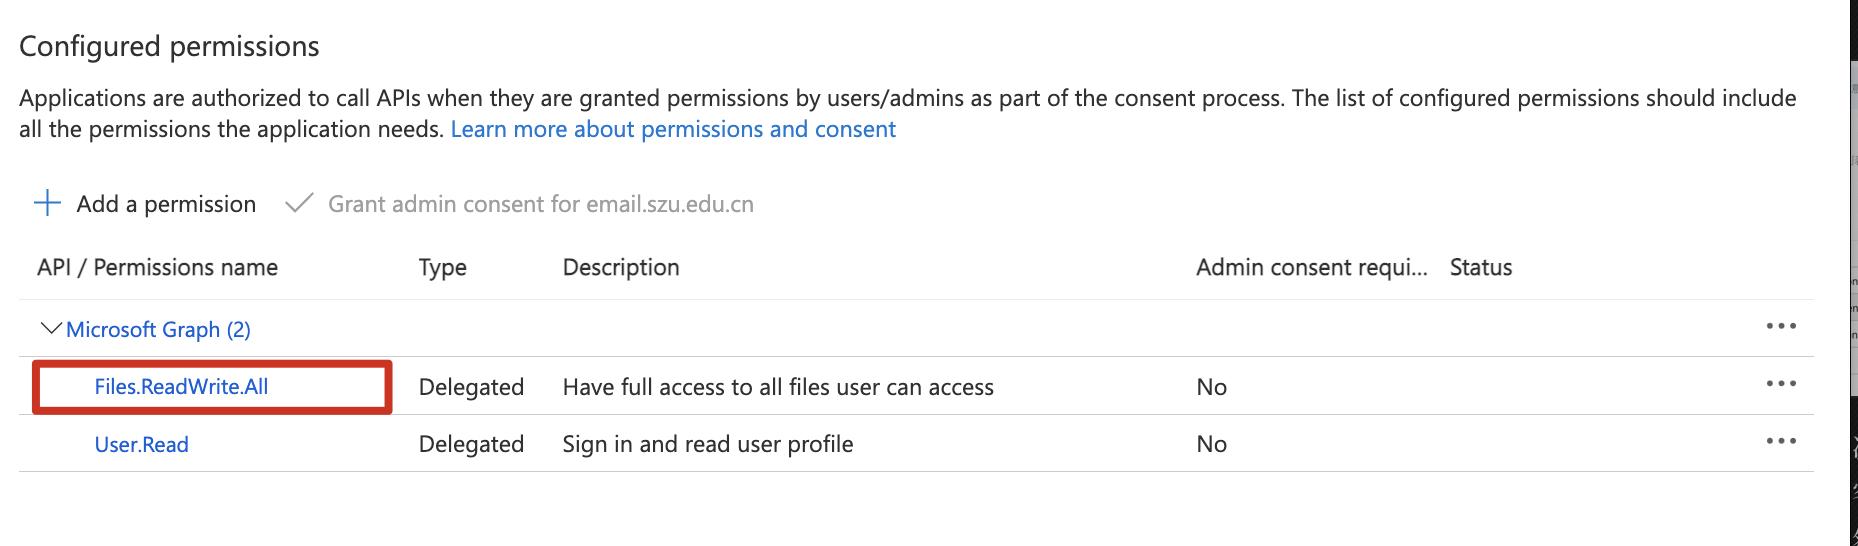Collapse the Microsoft Graph group chevron

tap(50, 328)
